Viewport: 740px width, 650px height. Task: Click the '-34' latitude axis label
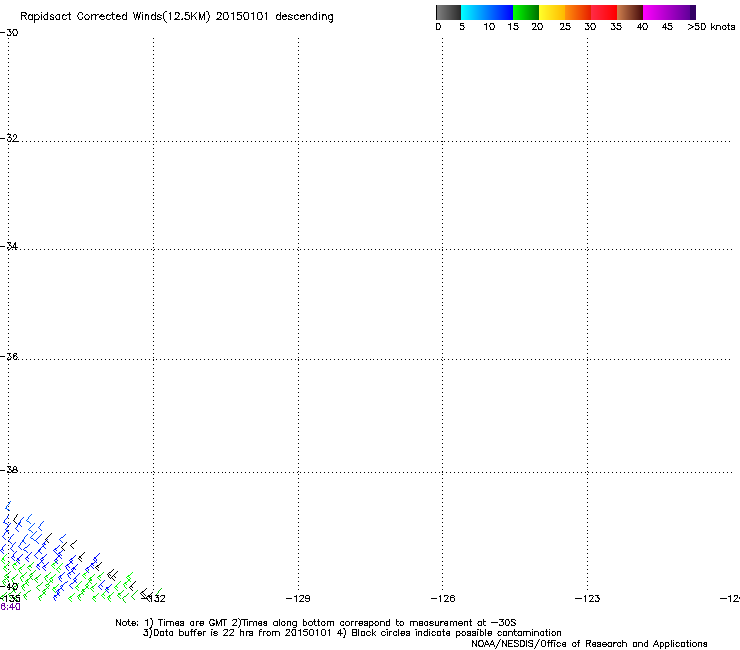coord(9,246)
